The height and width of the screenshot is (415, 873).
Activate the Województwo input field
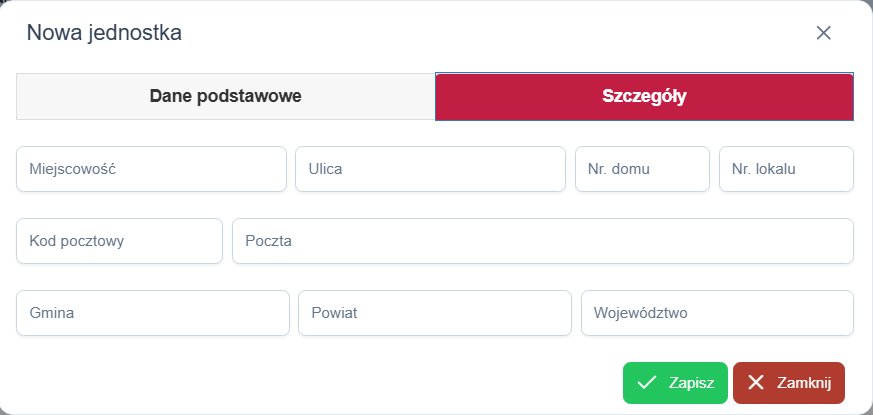pyautogui.click(x=717, y=313)
